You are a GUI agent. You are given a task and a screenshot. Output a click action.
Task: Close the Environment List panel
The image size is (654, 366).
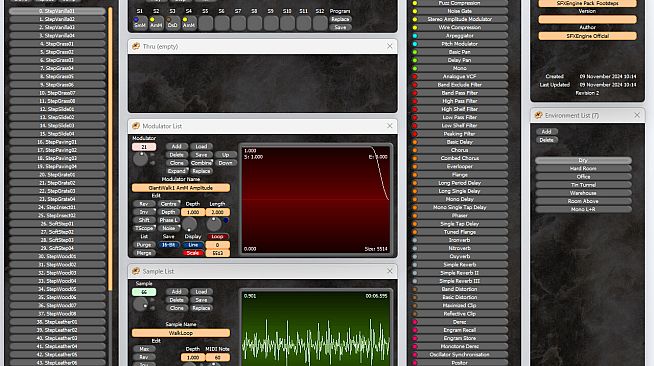[637, 115]
